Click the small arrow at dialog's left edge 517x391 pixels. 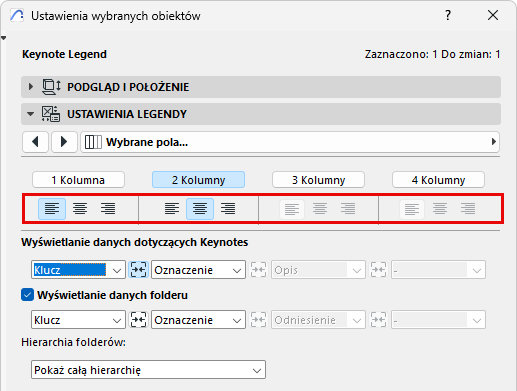[x=4, y=38]
